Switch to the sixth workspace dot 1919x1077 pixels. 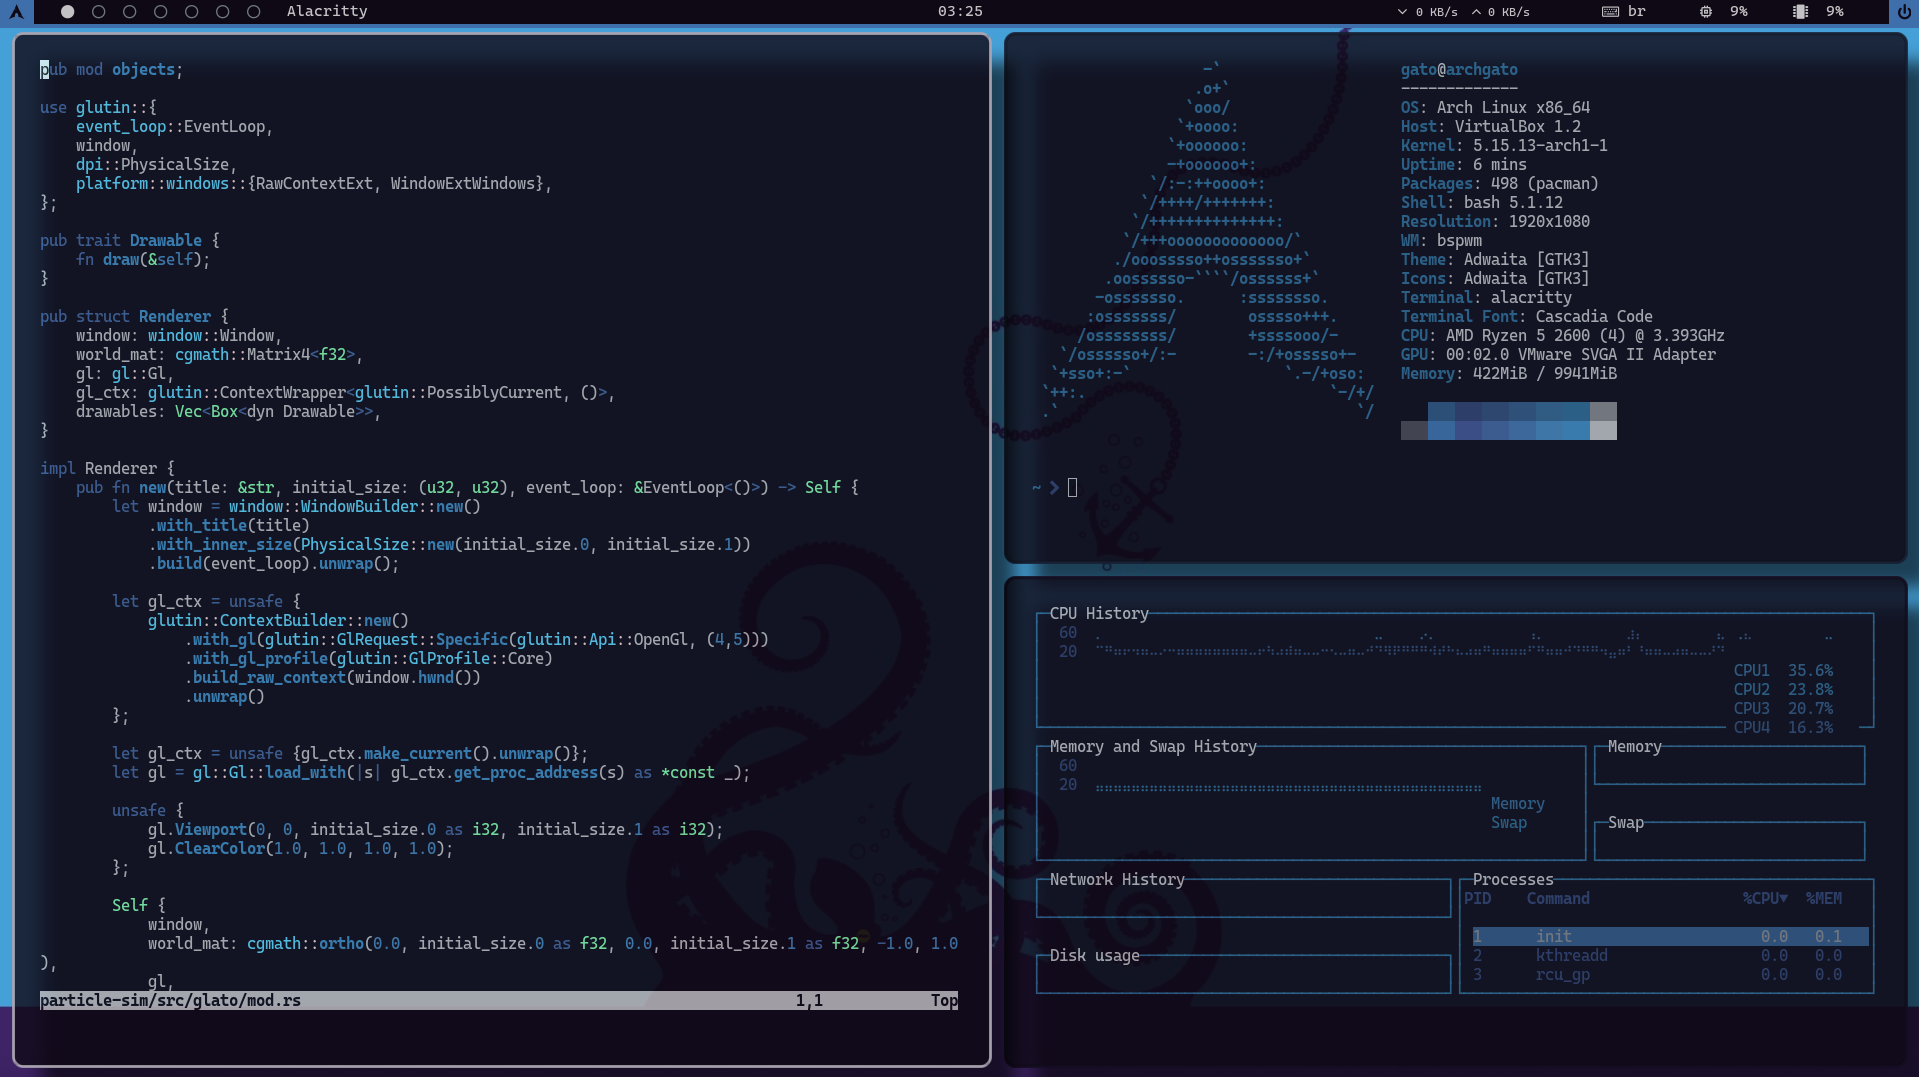click(222, 12)
